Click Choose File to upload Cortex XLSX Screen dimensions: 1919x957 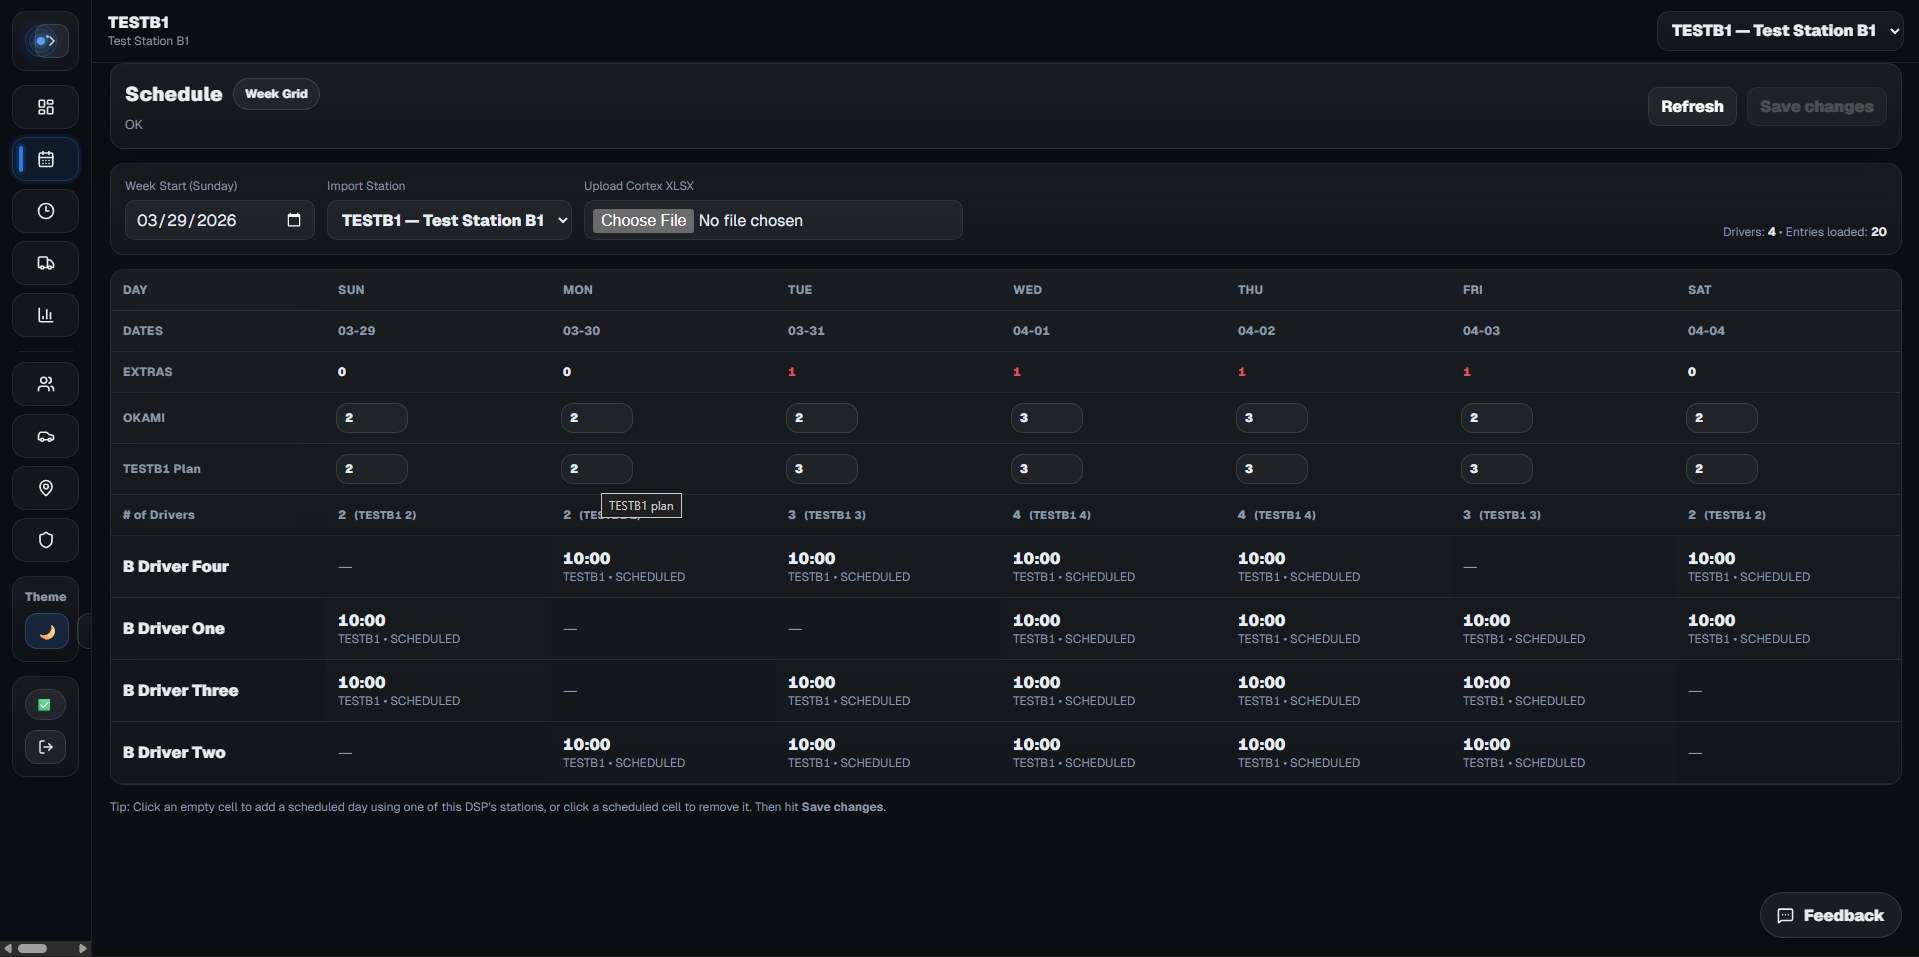click(643, 220)
